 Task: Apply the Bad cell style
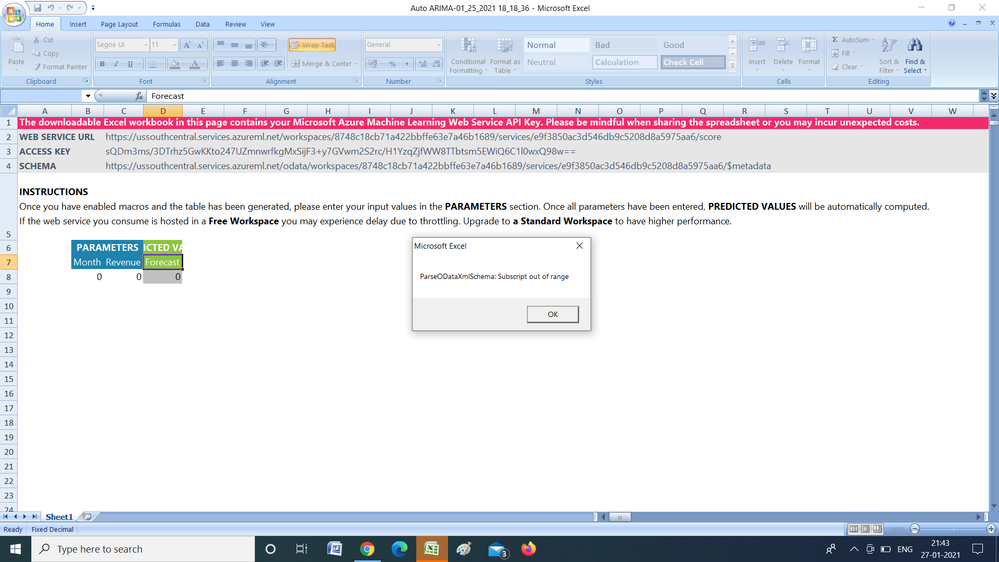coord(624,45)
